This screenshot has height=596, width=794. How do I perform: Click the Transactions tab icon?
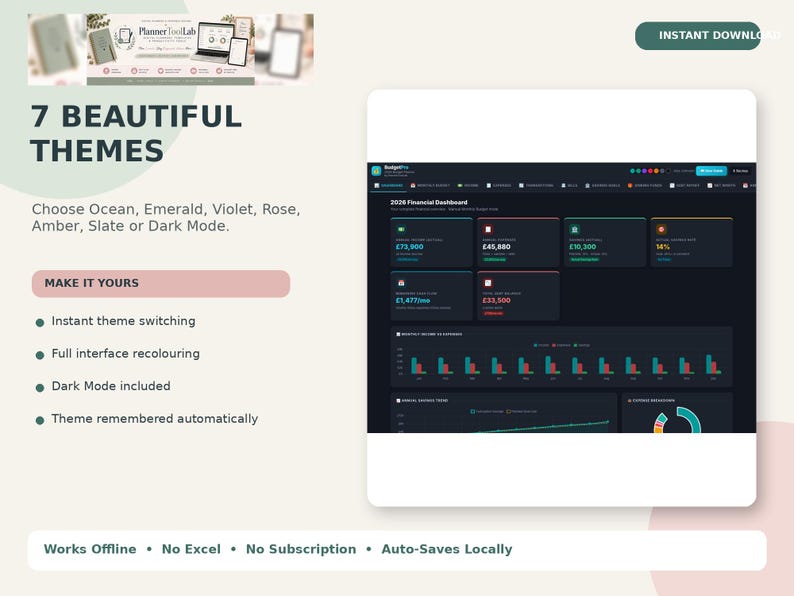click(x=521, y=185)
